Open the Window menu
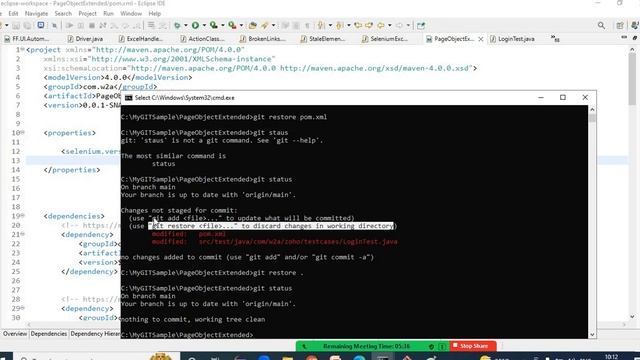Screen dimensions: 640x360 [x=131, y=13]
